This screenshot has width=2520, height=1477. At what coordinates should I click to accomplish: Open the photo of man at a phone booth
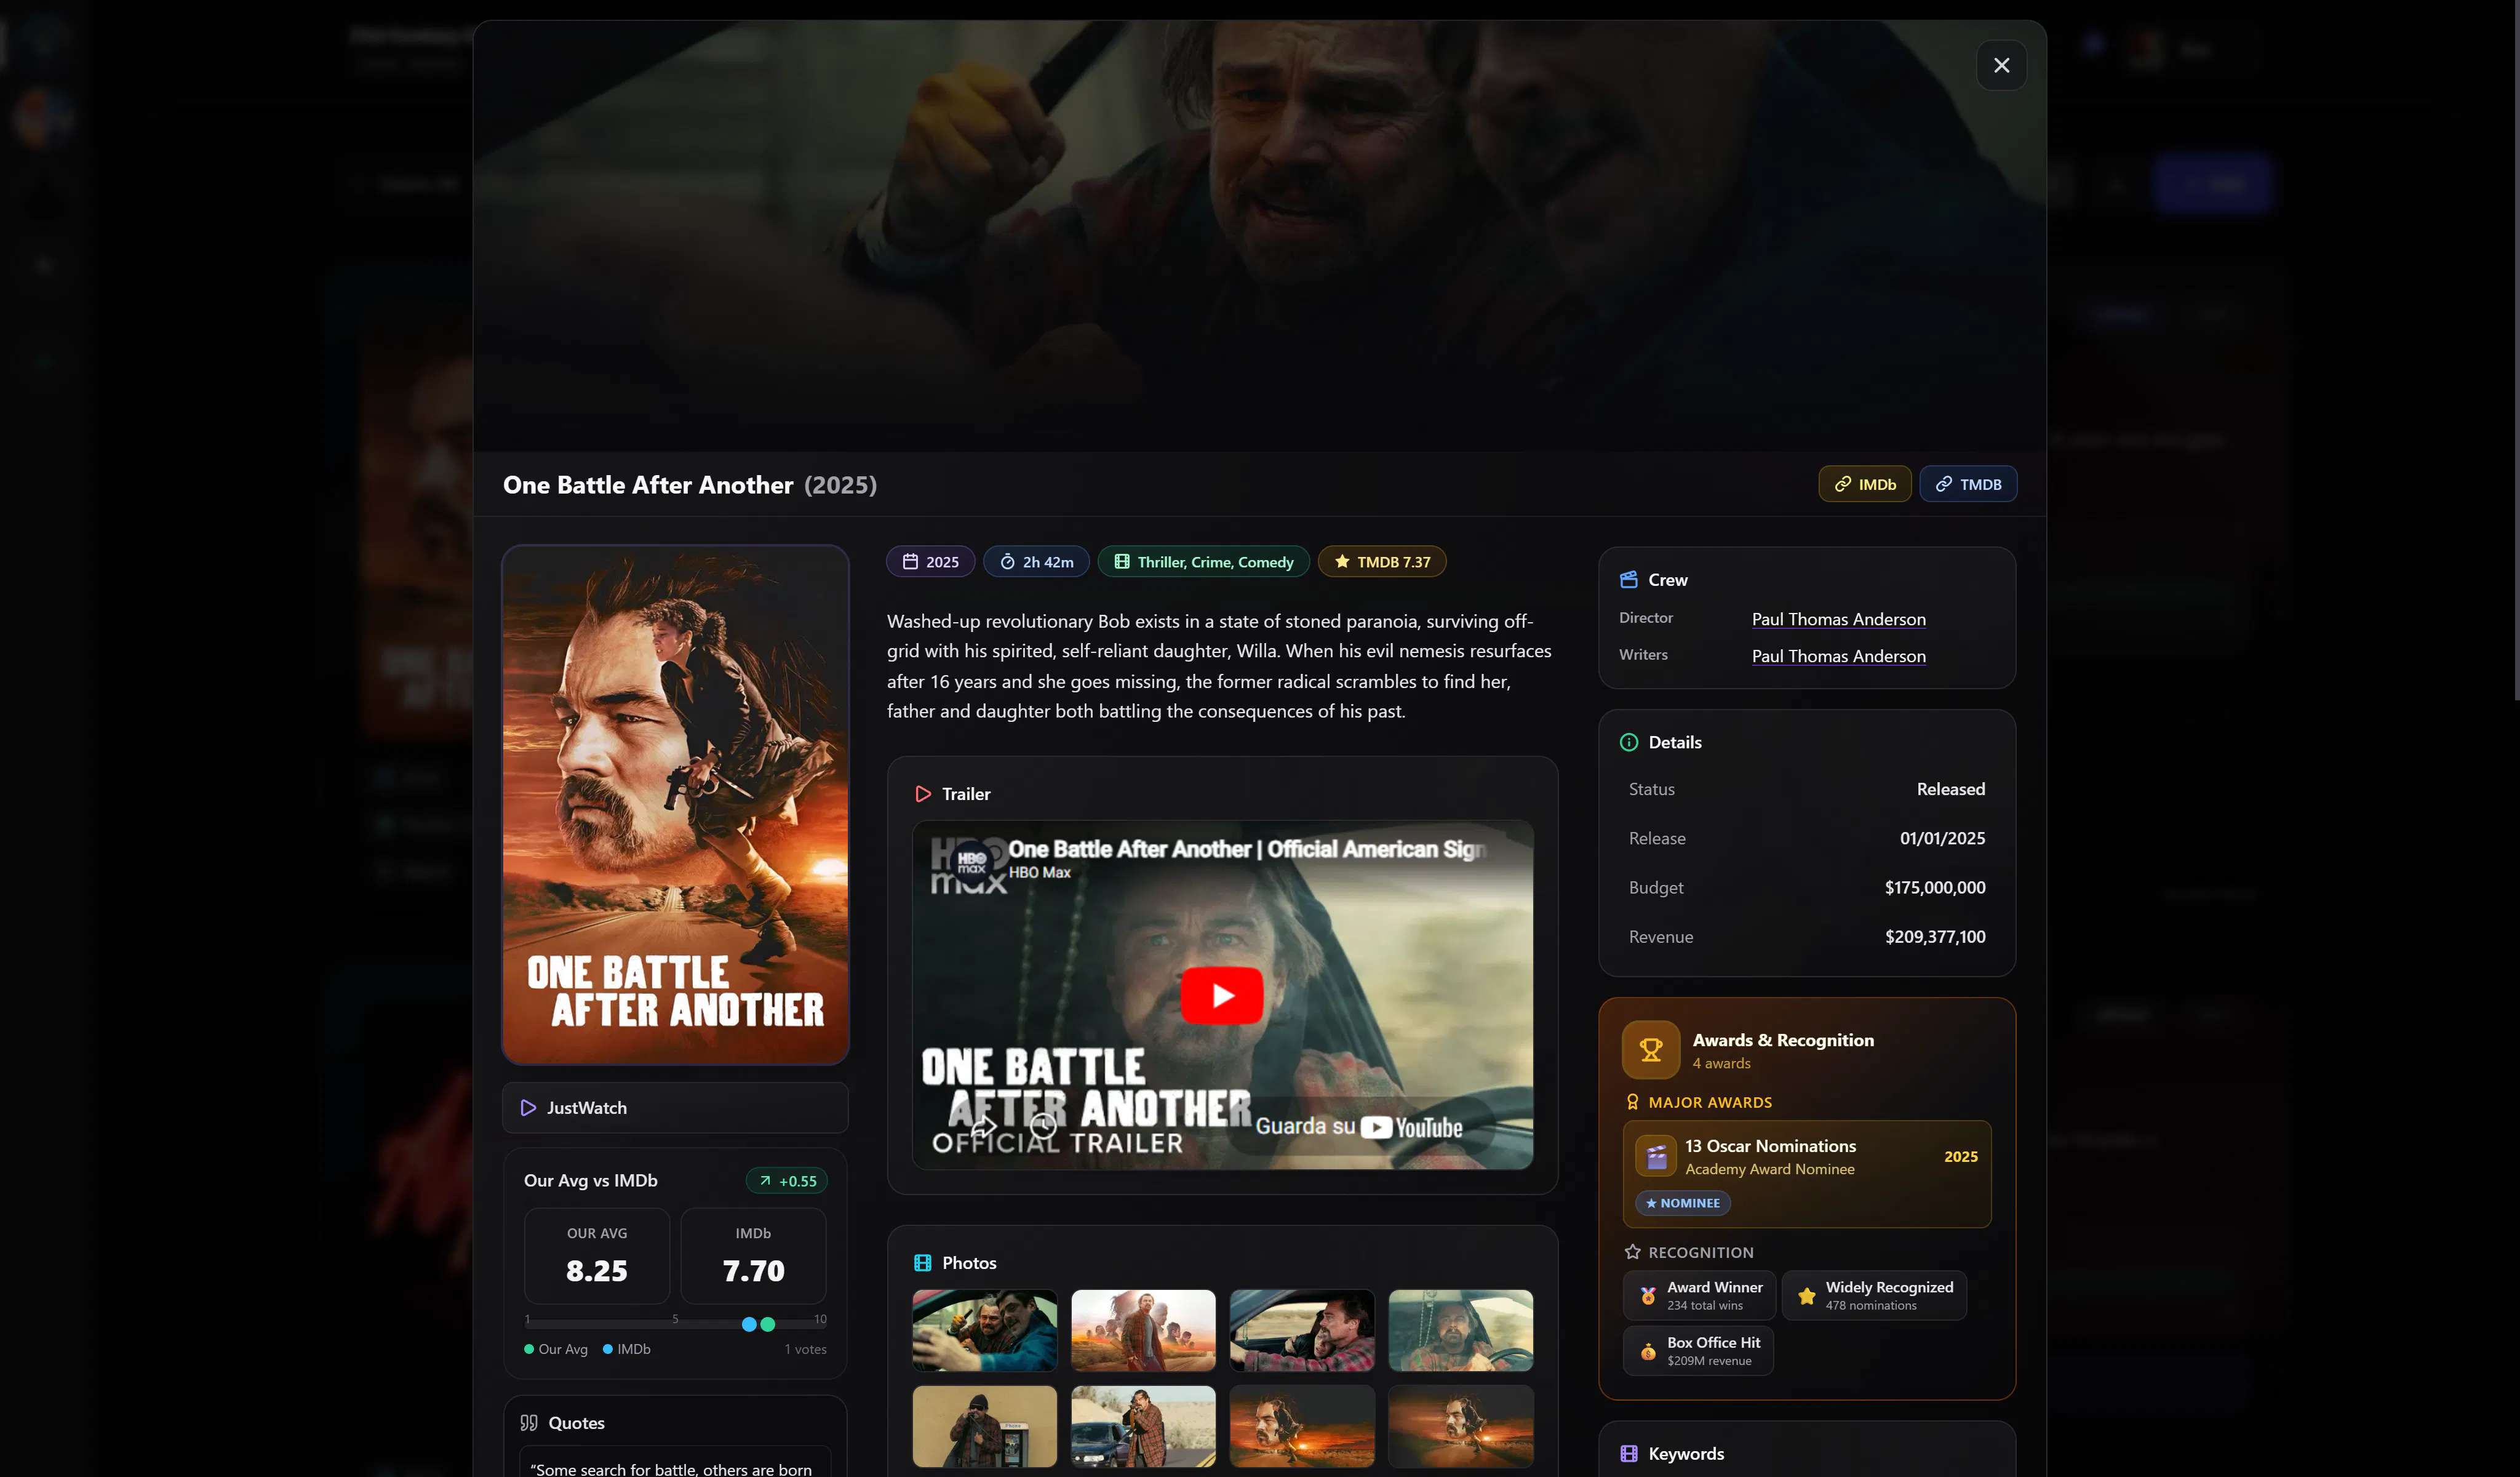[x=984, y=1426]
